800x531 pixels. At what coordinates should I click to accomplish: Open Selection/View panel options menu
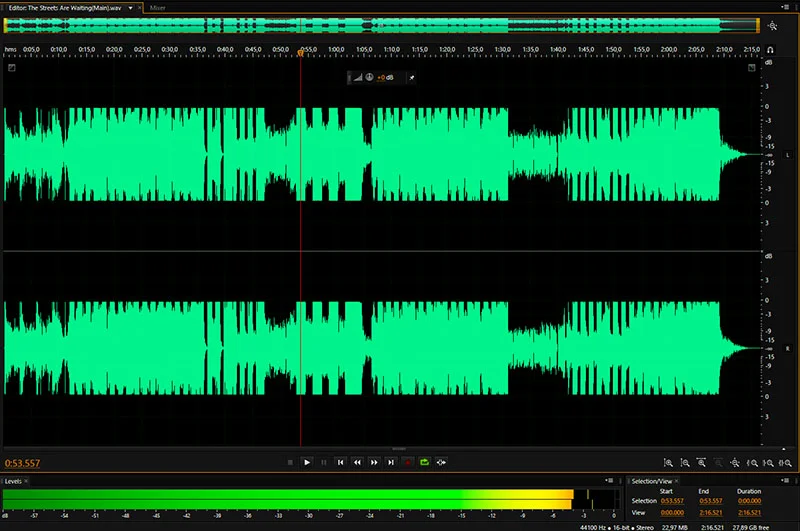click(785, 480)
